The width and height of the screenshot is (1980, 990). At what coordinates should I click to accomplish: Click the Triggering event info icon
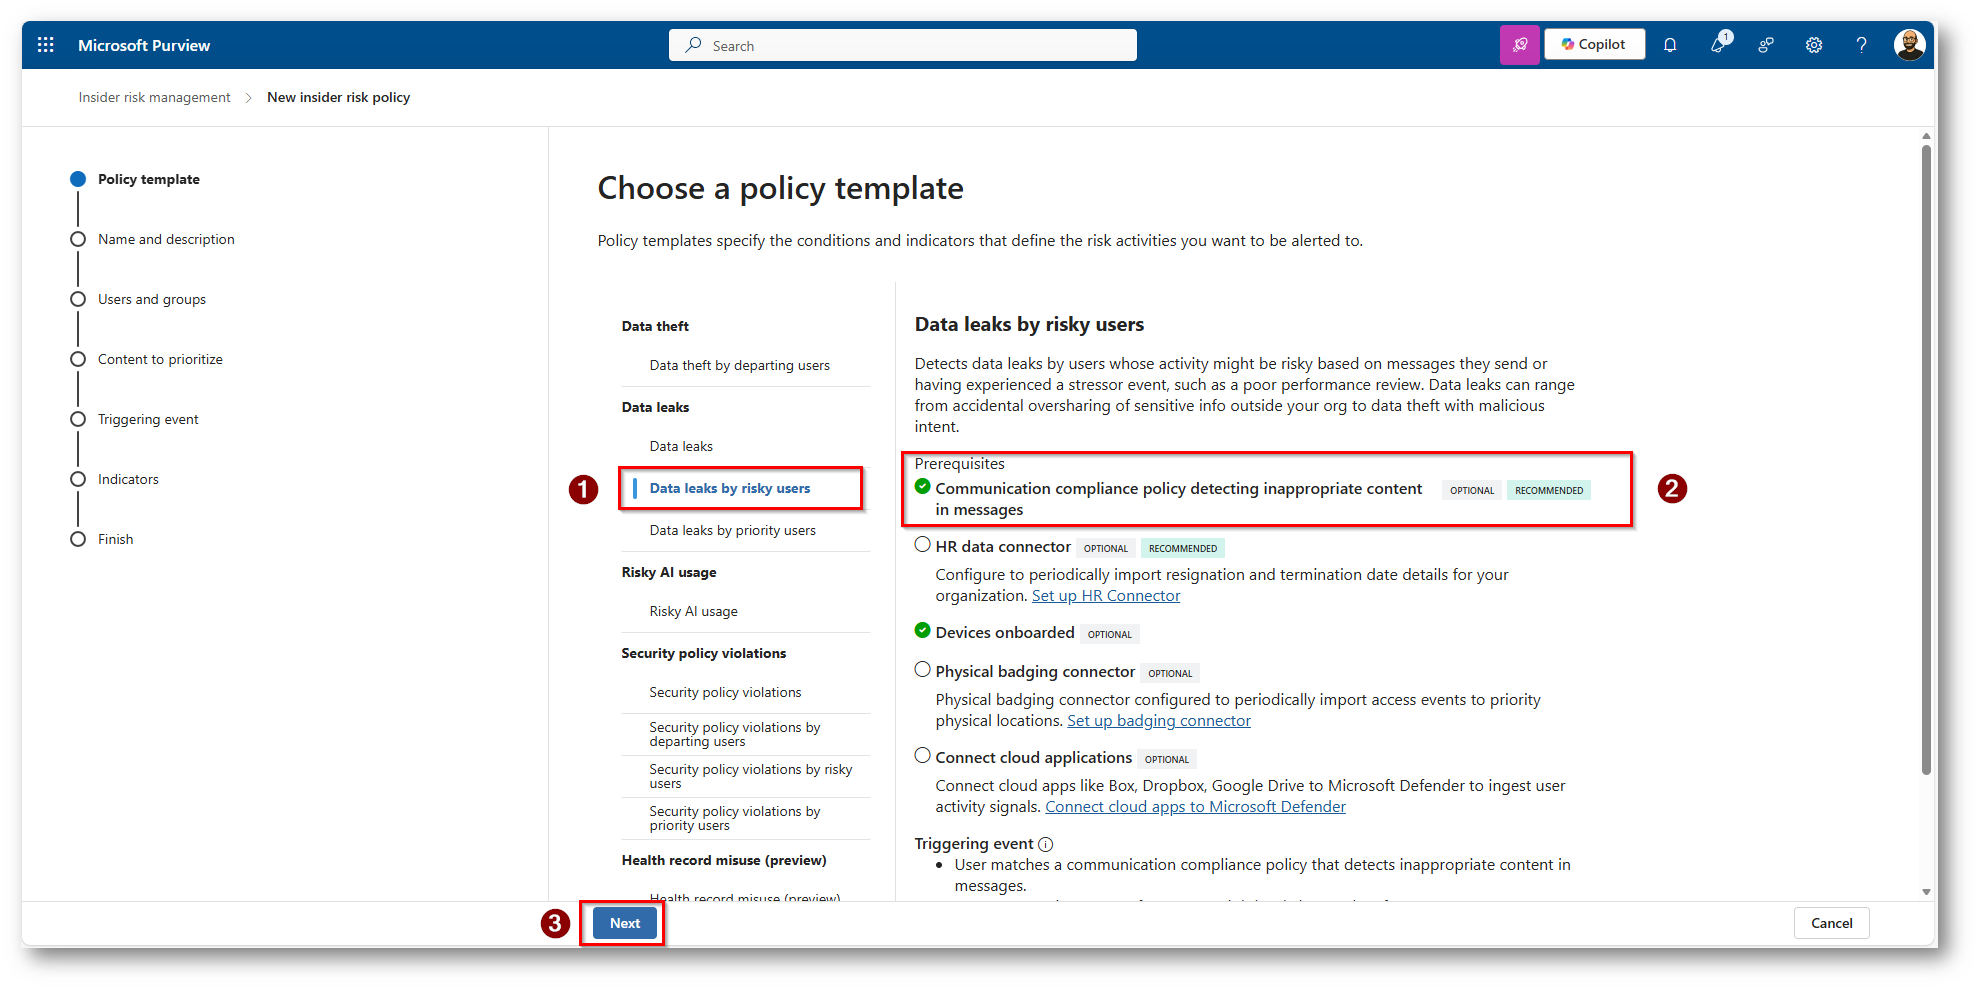tap(1046, 844)
